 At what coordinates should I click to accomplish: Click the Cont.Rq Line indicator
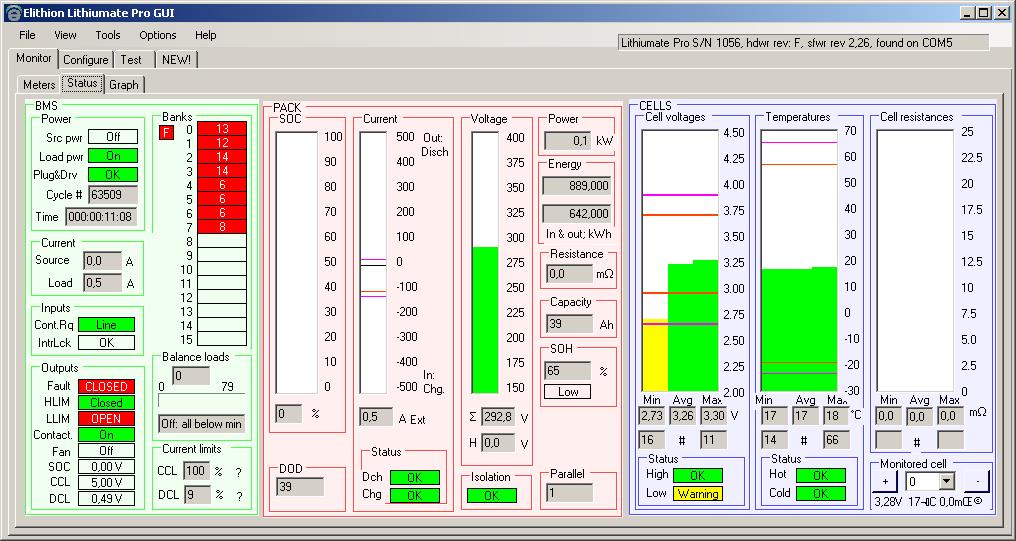coord(106,325)
